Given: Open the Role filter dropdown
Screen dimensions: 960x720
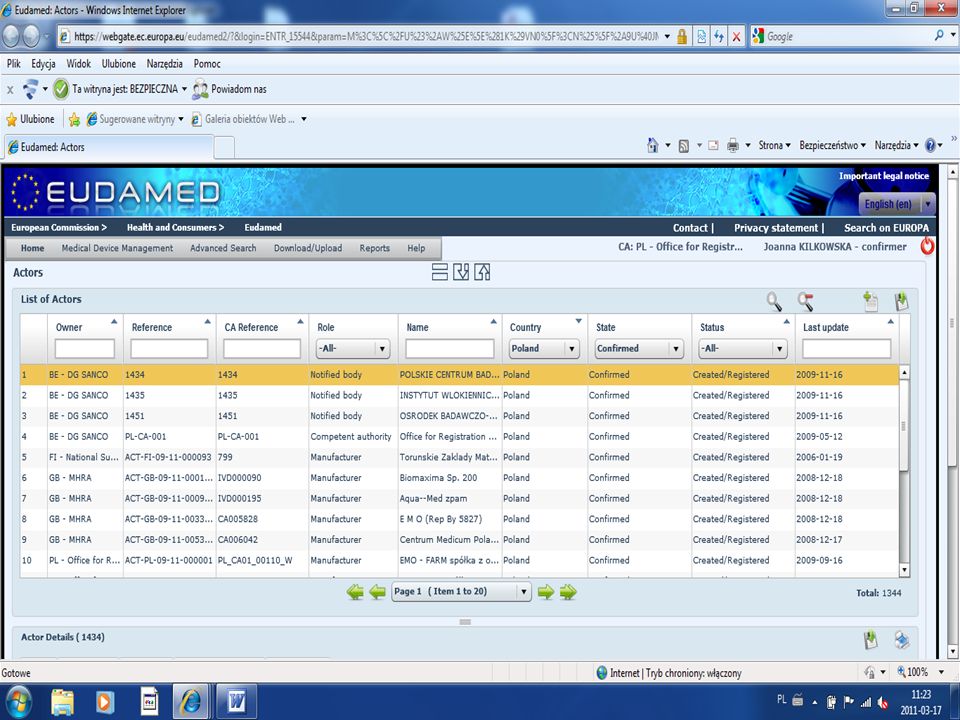Looking at the screenshot, I should coord(354,348).
